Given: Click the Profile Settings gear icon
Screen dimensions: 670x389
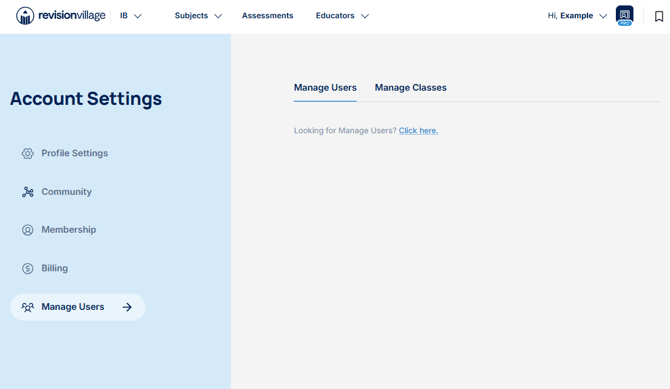Looking at the screenshot, I should [x=28, y=153].
